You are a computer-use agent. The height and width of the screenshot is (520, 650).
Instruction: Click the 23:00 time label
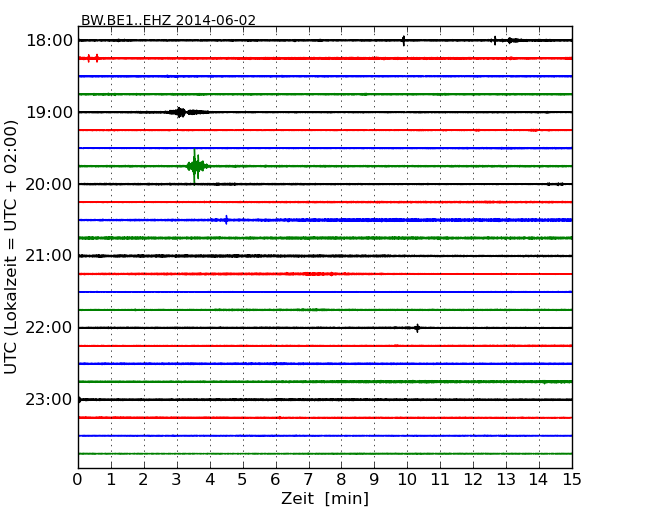(49, 400)
